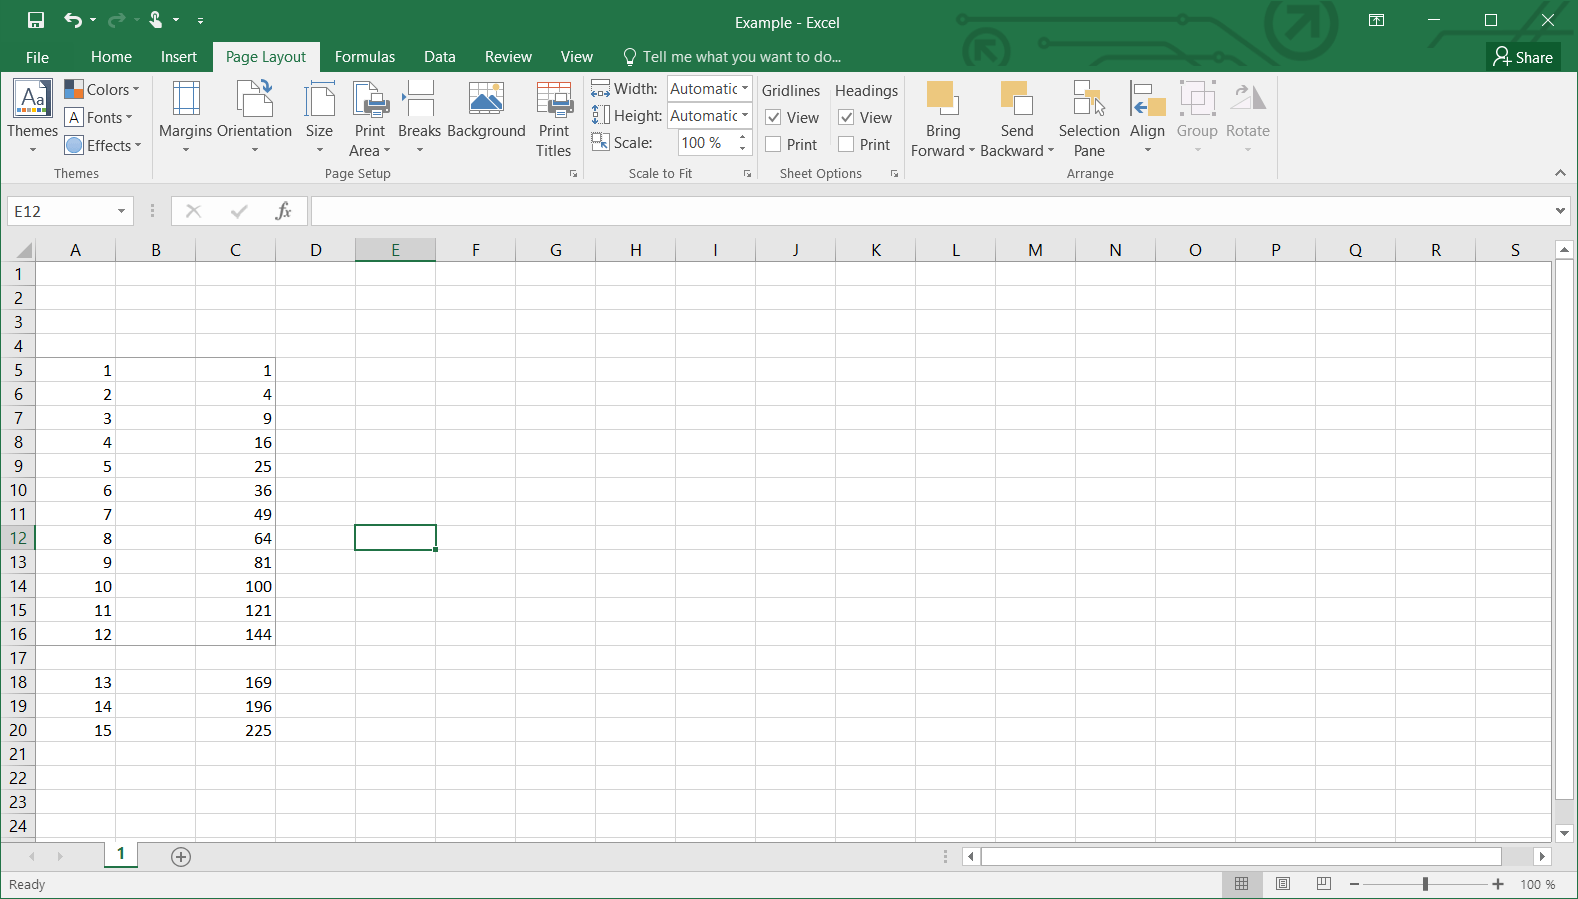1578x899 pixels.
Task: Open the Selection Pane
Action: [x=1089, y=118]
